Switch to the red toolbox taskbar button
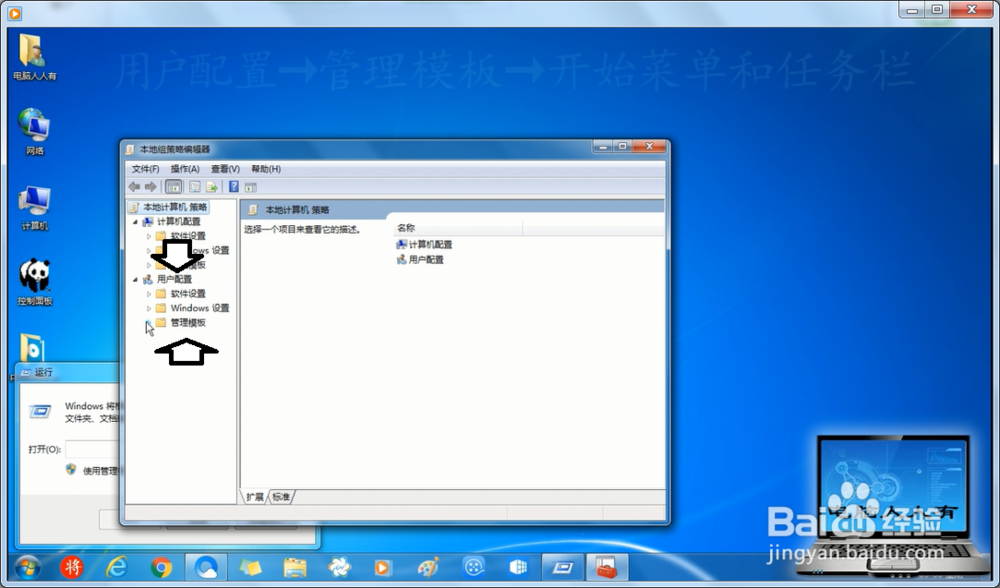Viewport: 1000px width, 588px height. (607, 567)
